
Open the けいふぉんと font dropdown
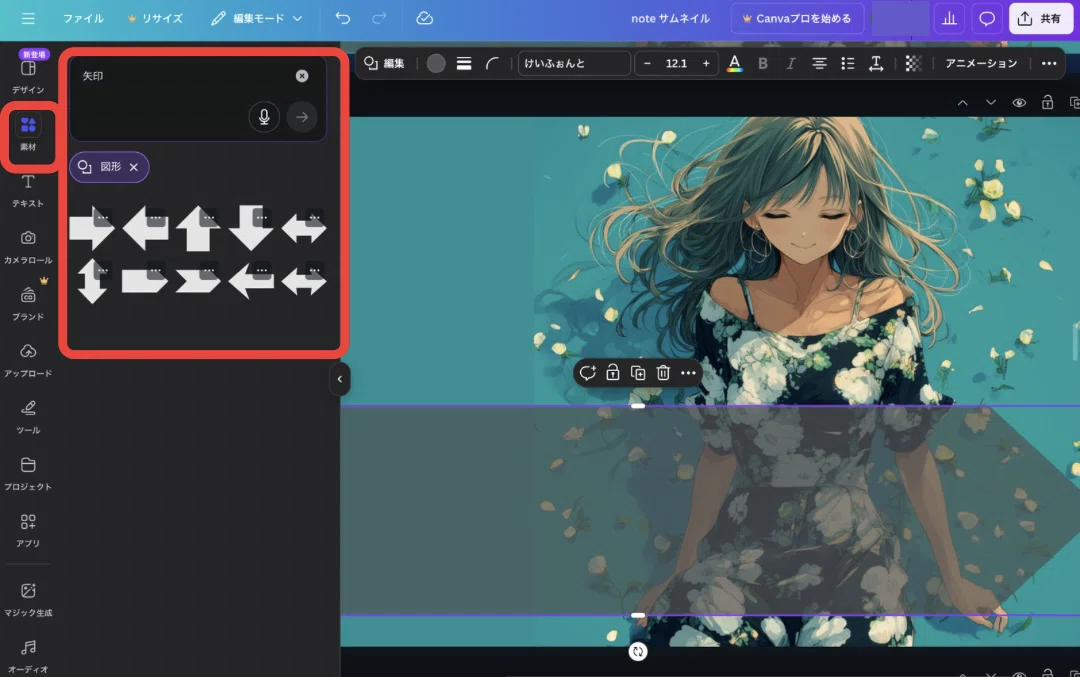574,63
